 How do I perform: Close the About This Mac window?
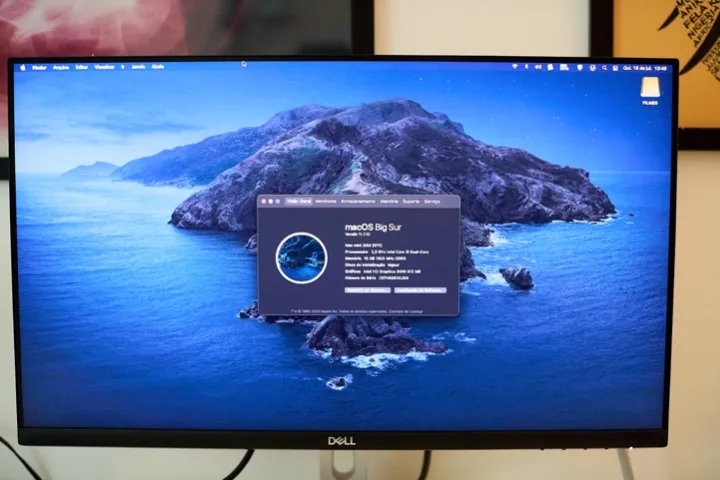coord(264,202)
